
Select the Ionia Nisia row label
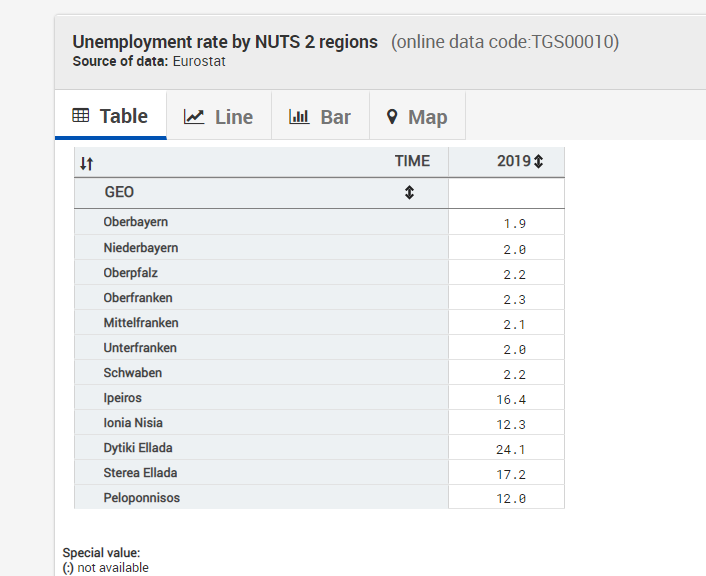pyautogui.click(x=133, y=423)
